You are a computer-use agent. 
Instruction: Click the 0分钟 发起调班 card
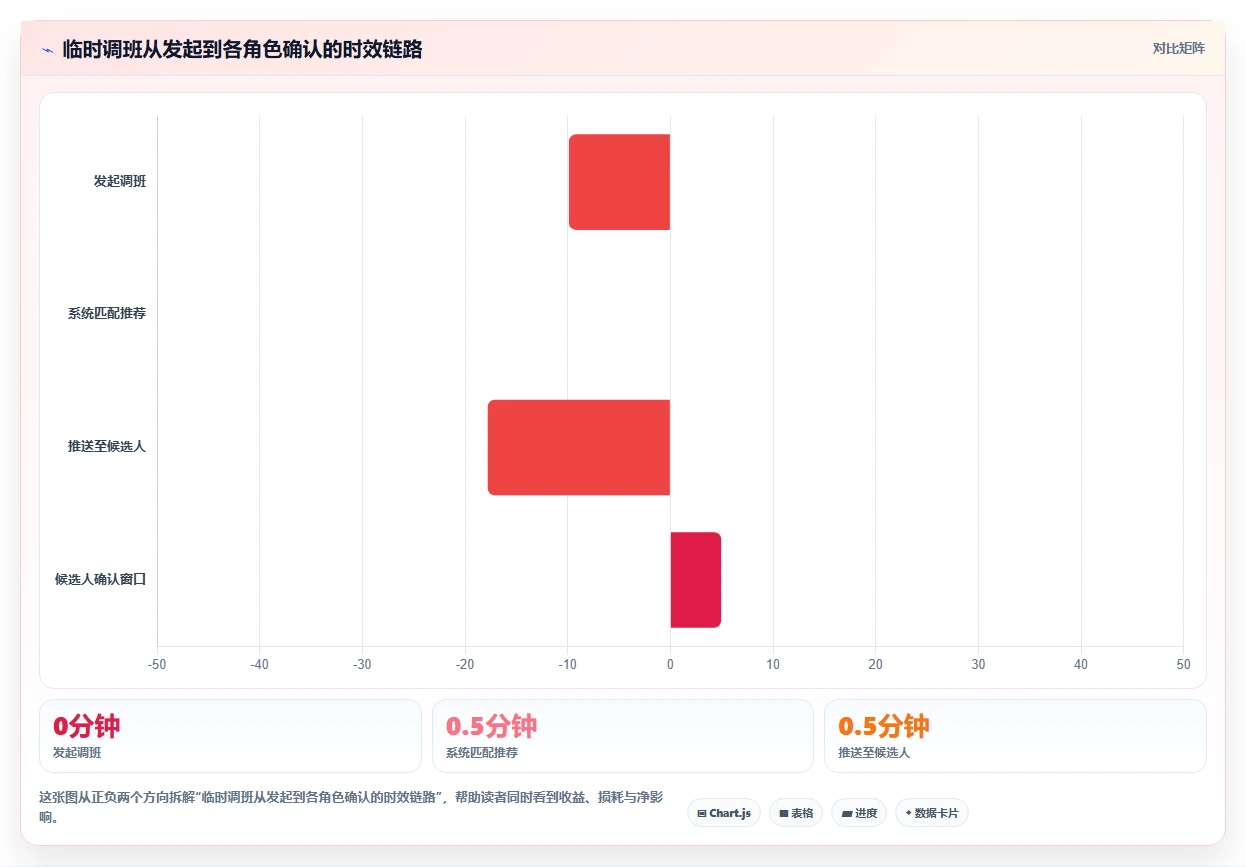(230, 736)
